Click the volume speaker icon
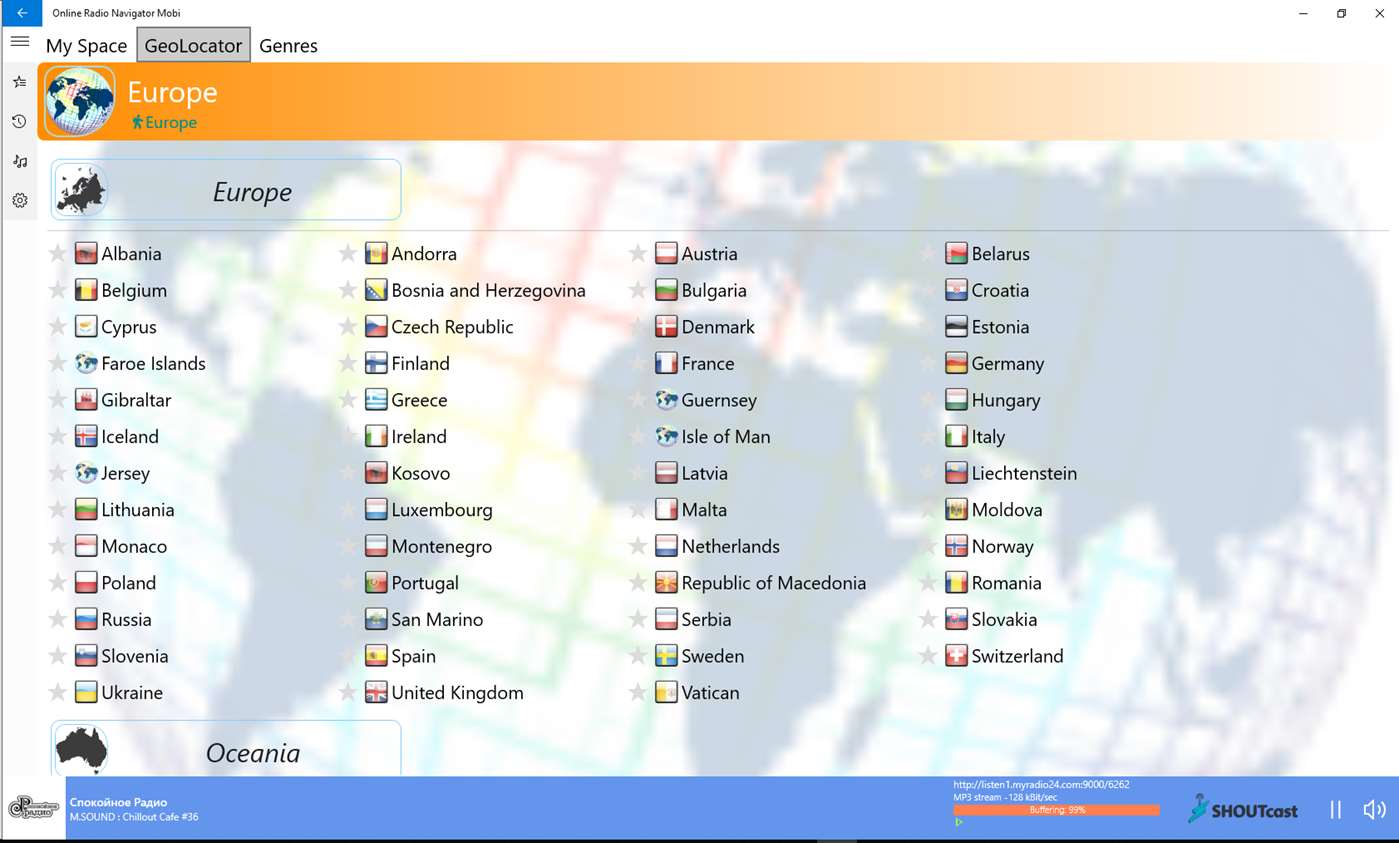 pyautogui.click(x=1374, y=810)
